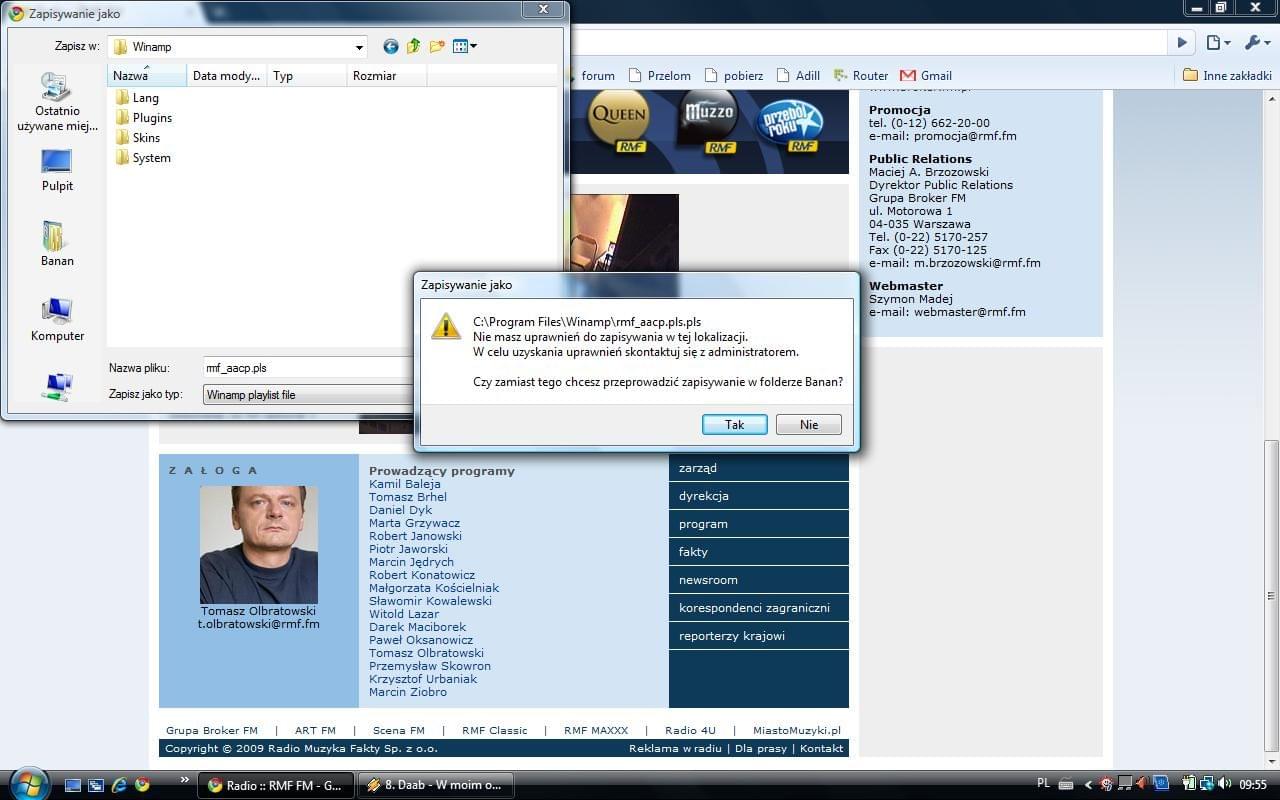This screenshot has width=1280, height=800.
Task: Go up one folder level icon
Action: tap(414, 46)
